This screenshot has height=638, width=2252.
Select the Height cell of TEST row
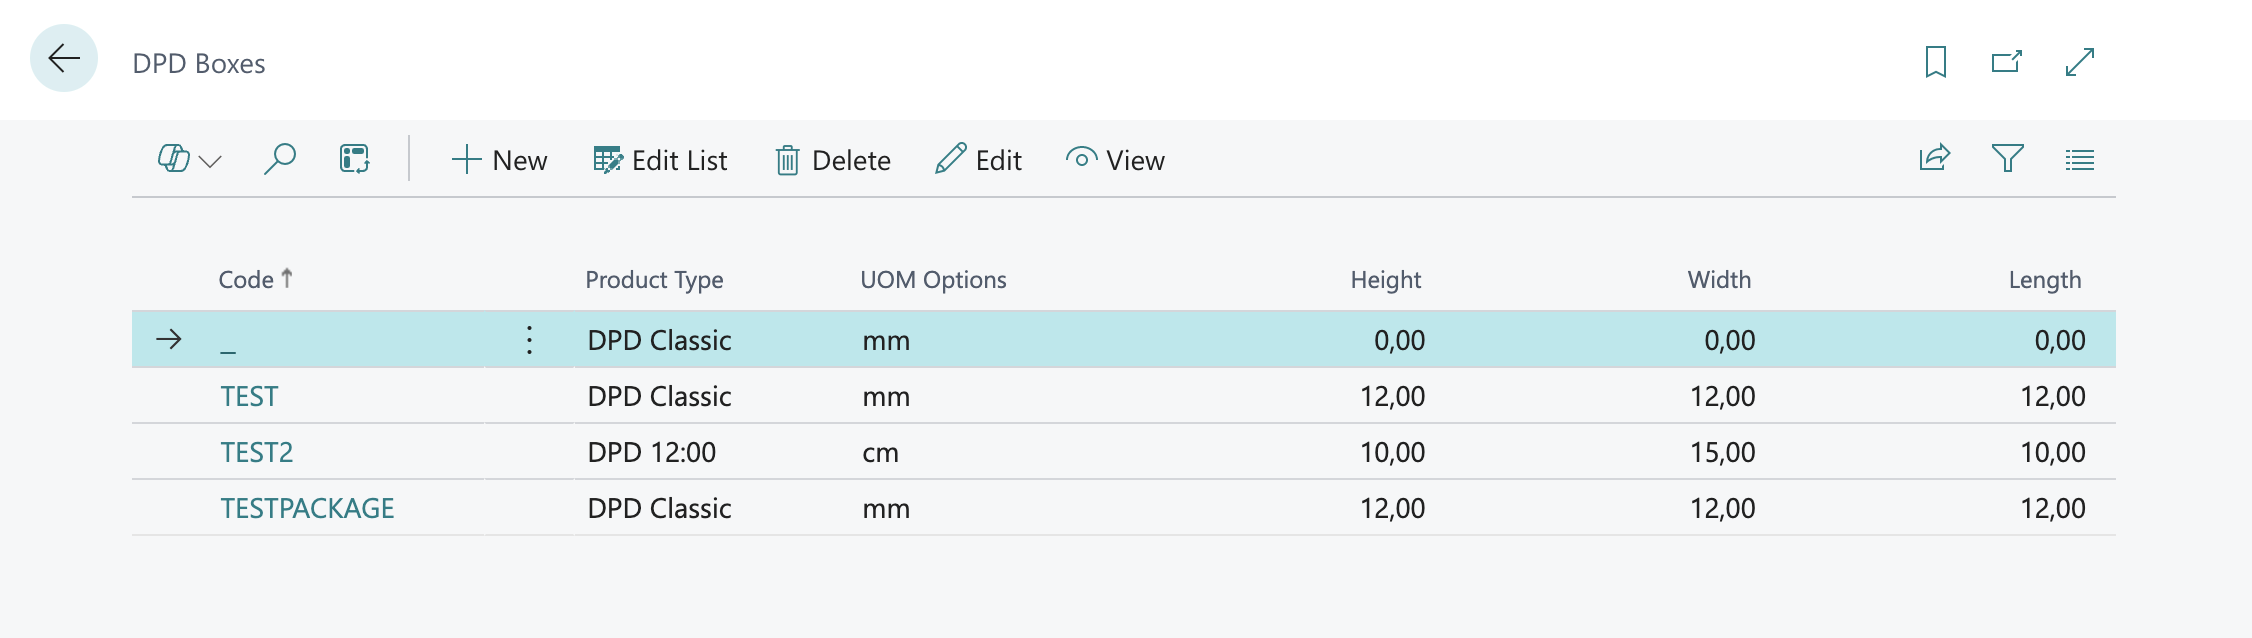[1392, 396]
